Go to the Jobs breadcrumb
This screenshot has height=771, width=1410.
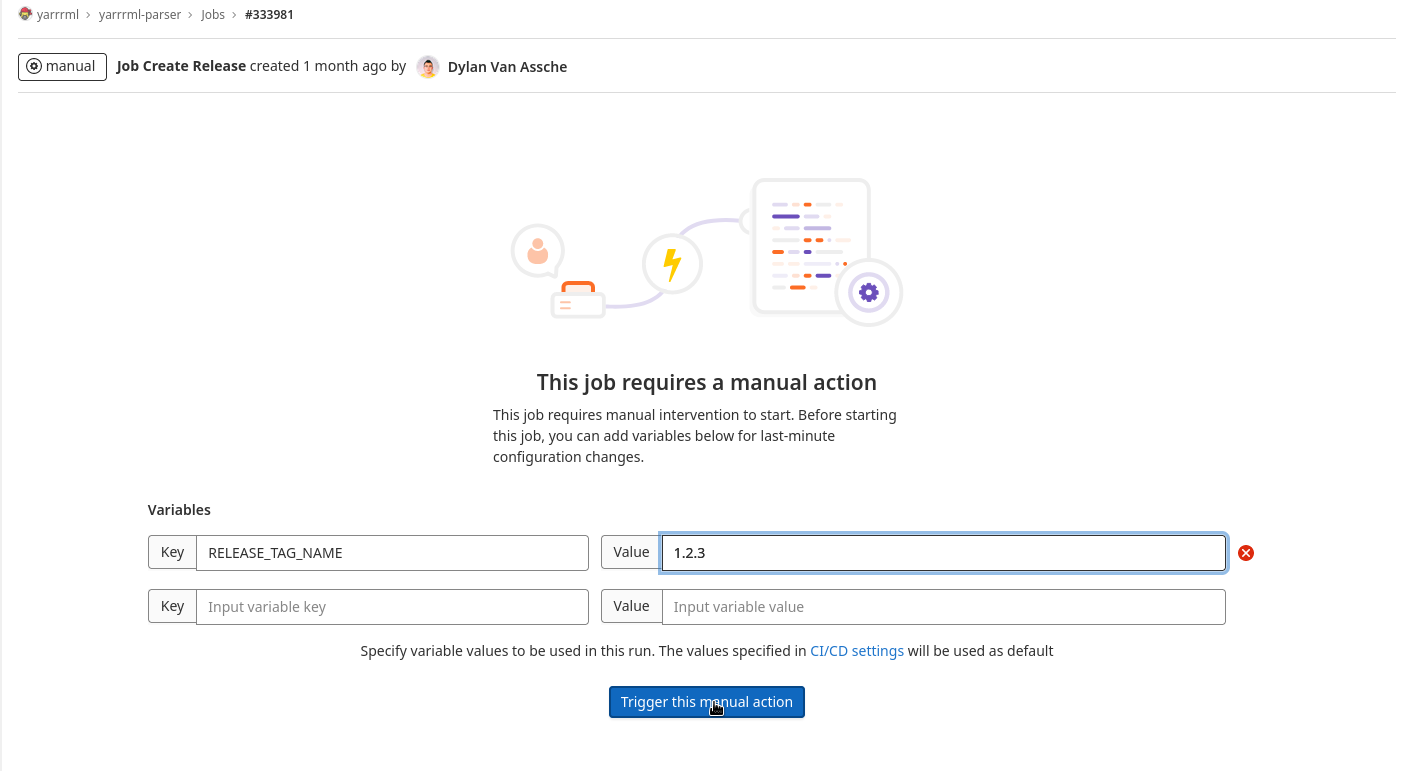click(212, 15)
